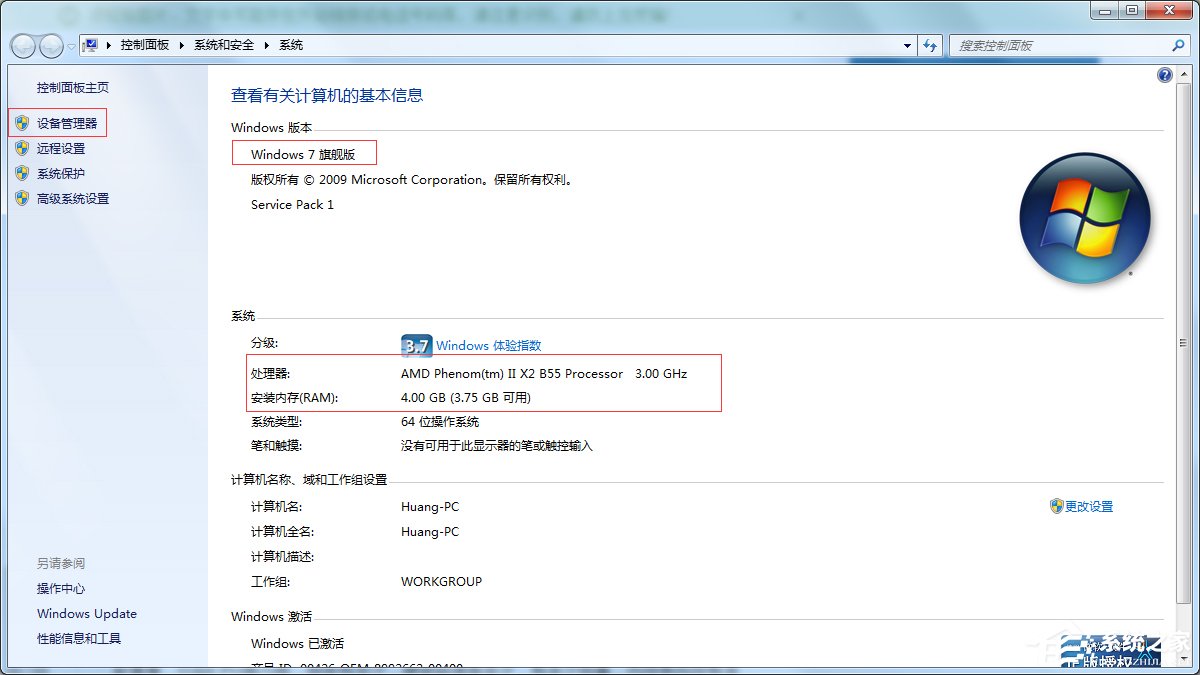Screen dimensions: 1200x675
Task: Click the shield icon beside 远程设置
Action: (x=23, y=148)
